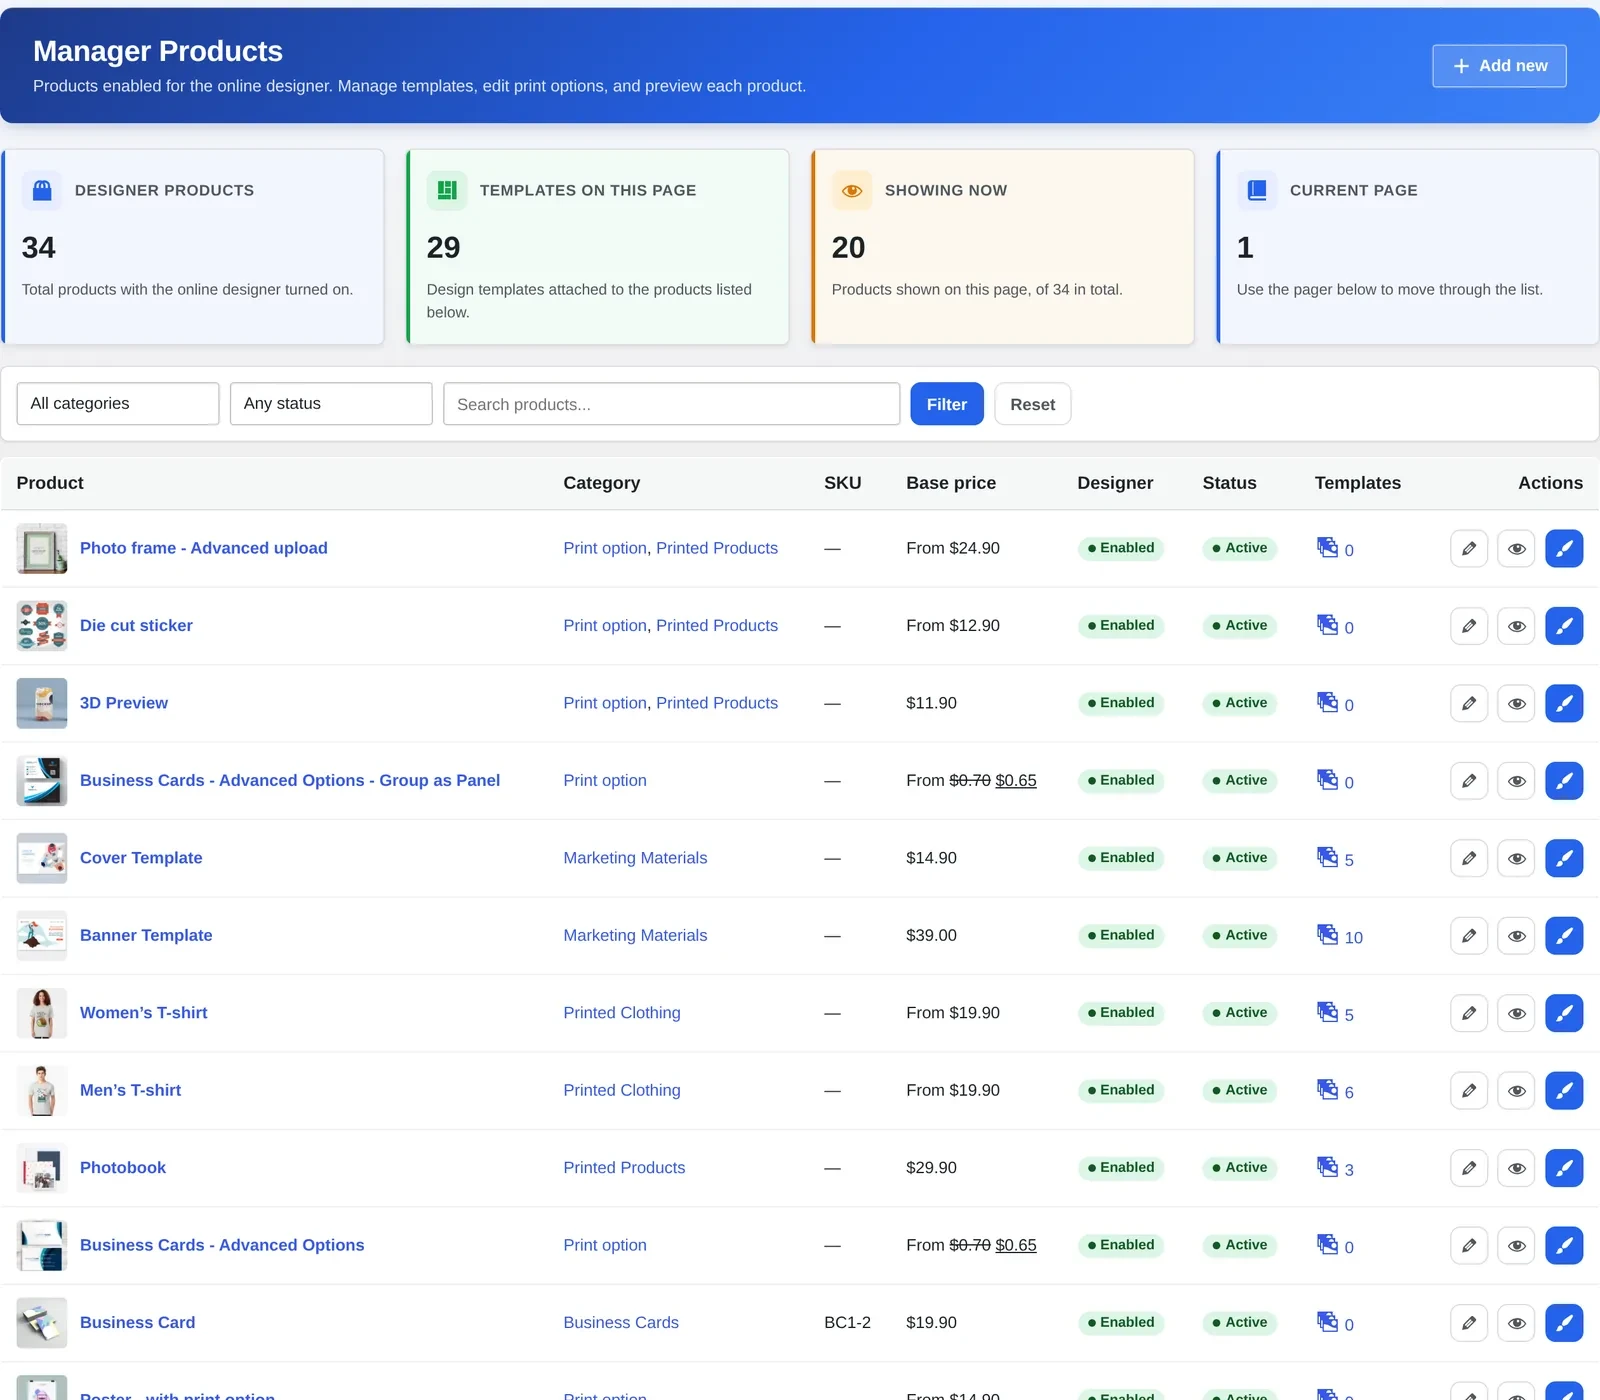Click the eye icon in the Showing Now card
This screenshot has width=1600, height=1400.
pyautogui.click(x=852, y=190)
